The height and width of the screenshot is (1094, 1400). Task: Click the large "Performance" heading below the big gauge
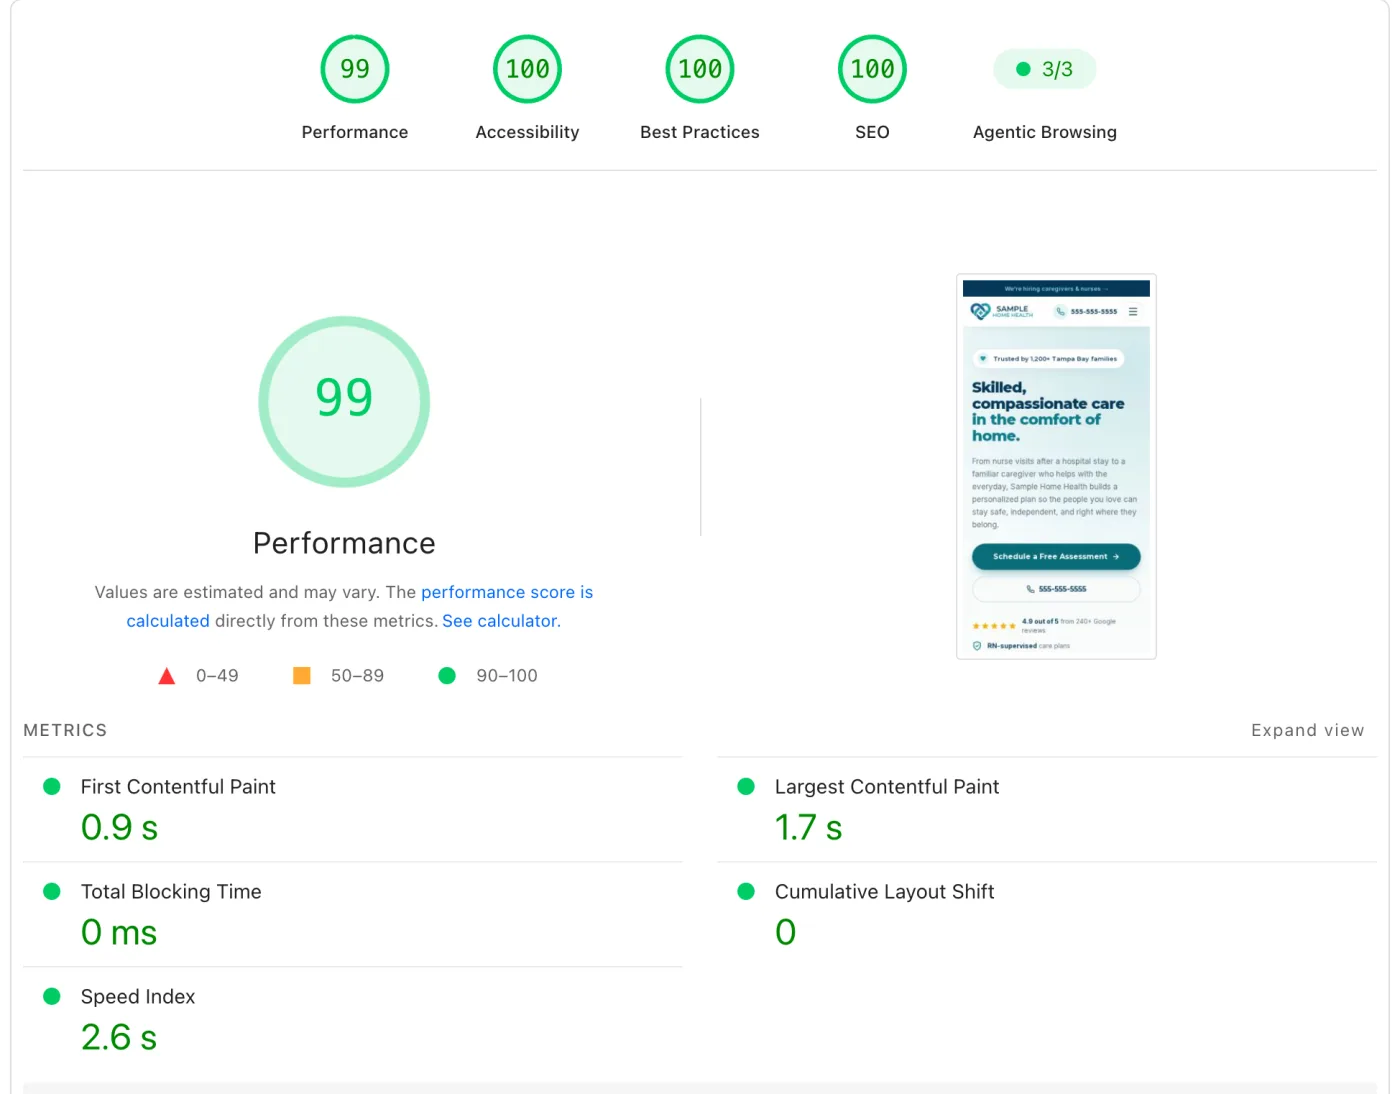(x=344, y=543)
